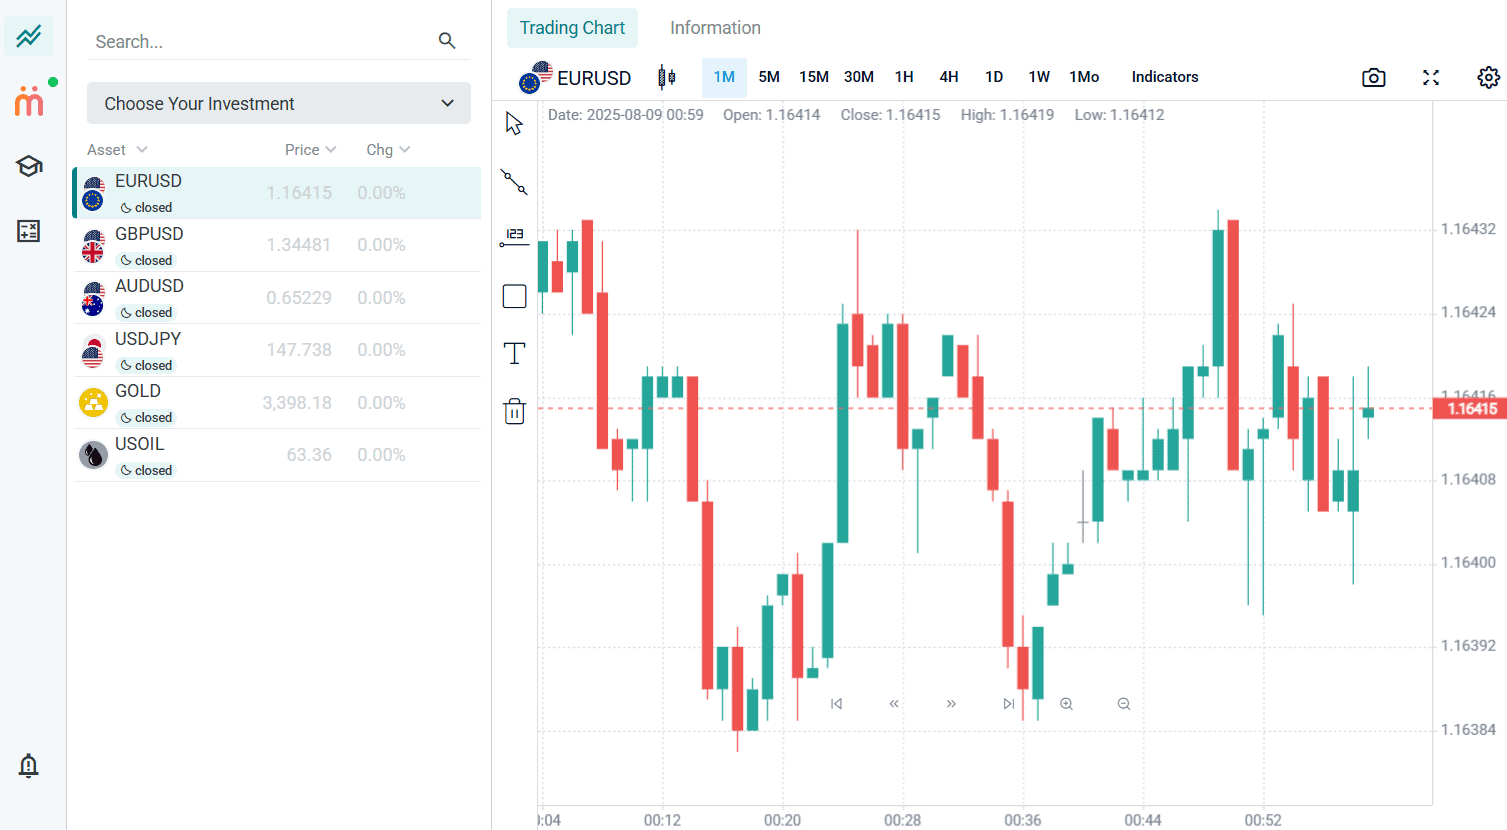This screenshot has width=1507, height=830.
Task: Switch to the 1H timeframe
Action: click(904, 77)
